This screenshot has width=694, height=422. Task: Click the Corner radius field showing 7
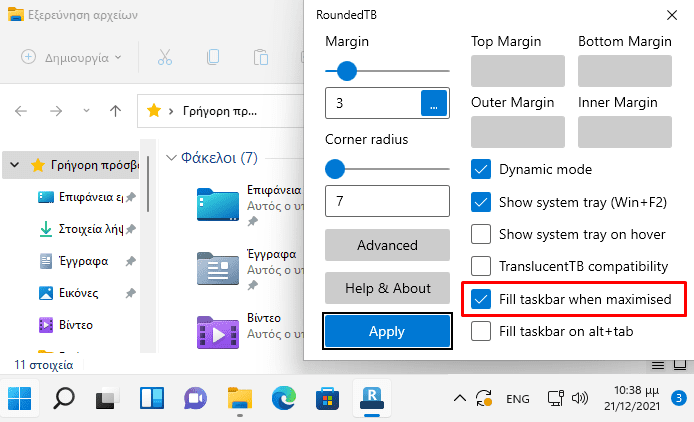(x=387, y=201)
